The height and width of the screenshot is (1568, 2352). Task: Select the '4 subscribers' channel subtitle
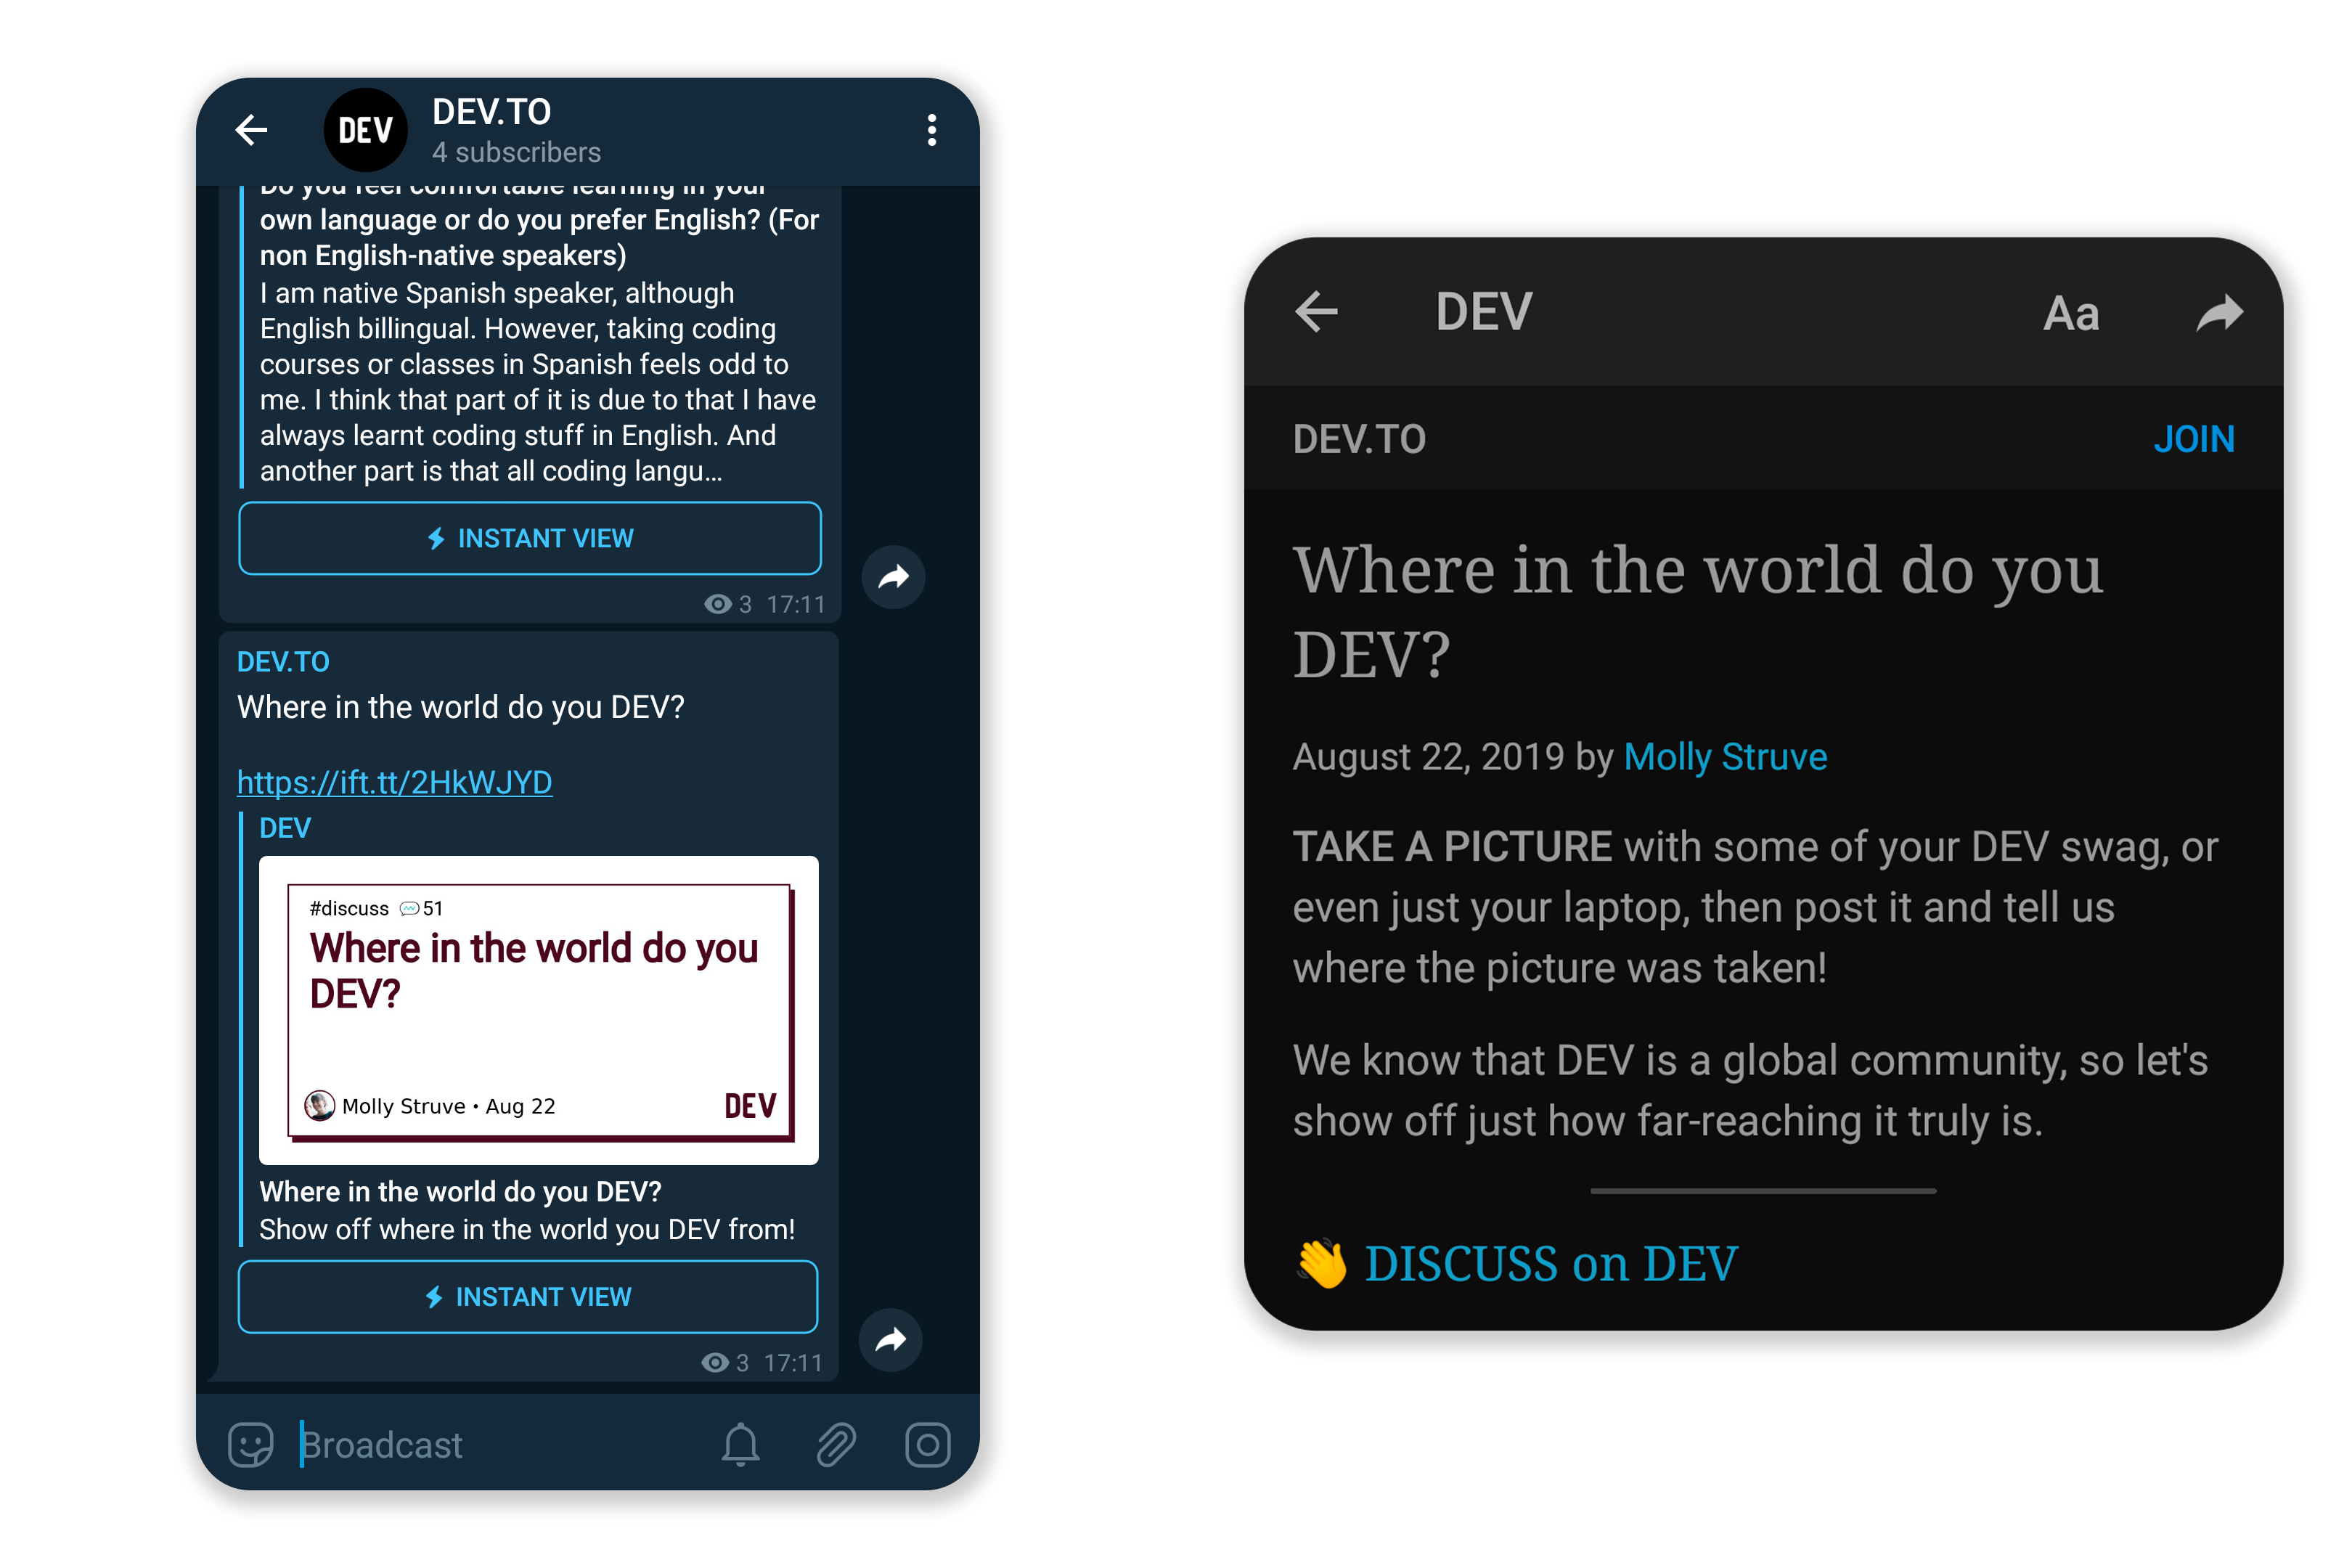(516, 152)
